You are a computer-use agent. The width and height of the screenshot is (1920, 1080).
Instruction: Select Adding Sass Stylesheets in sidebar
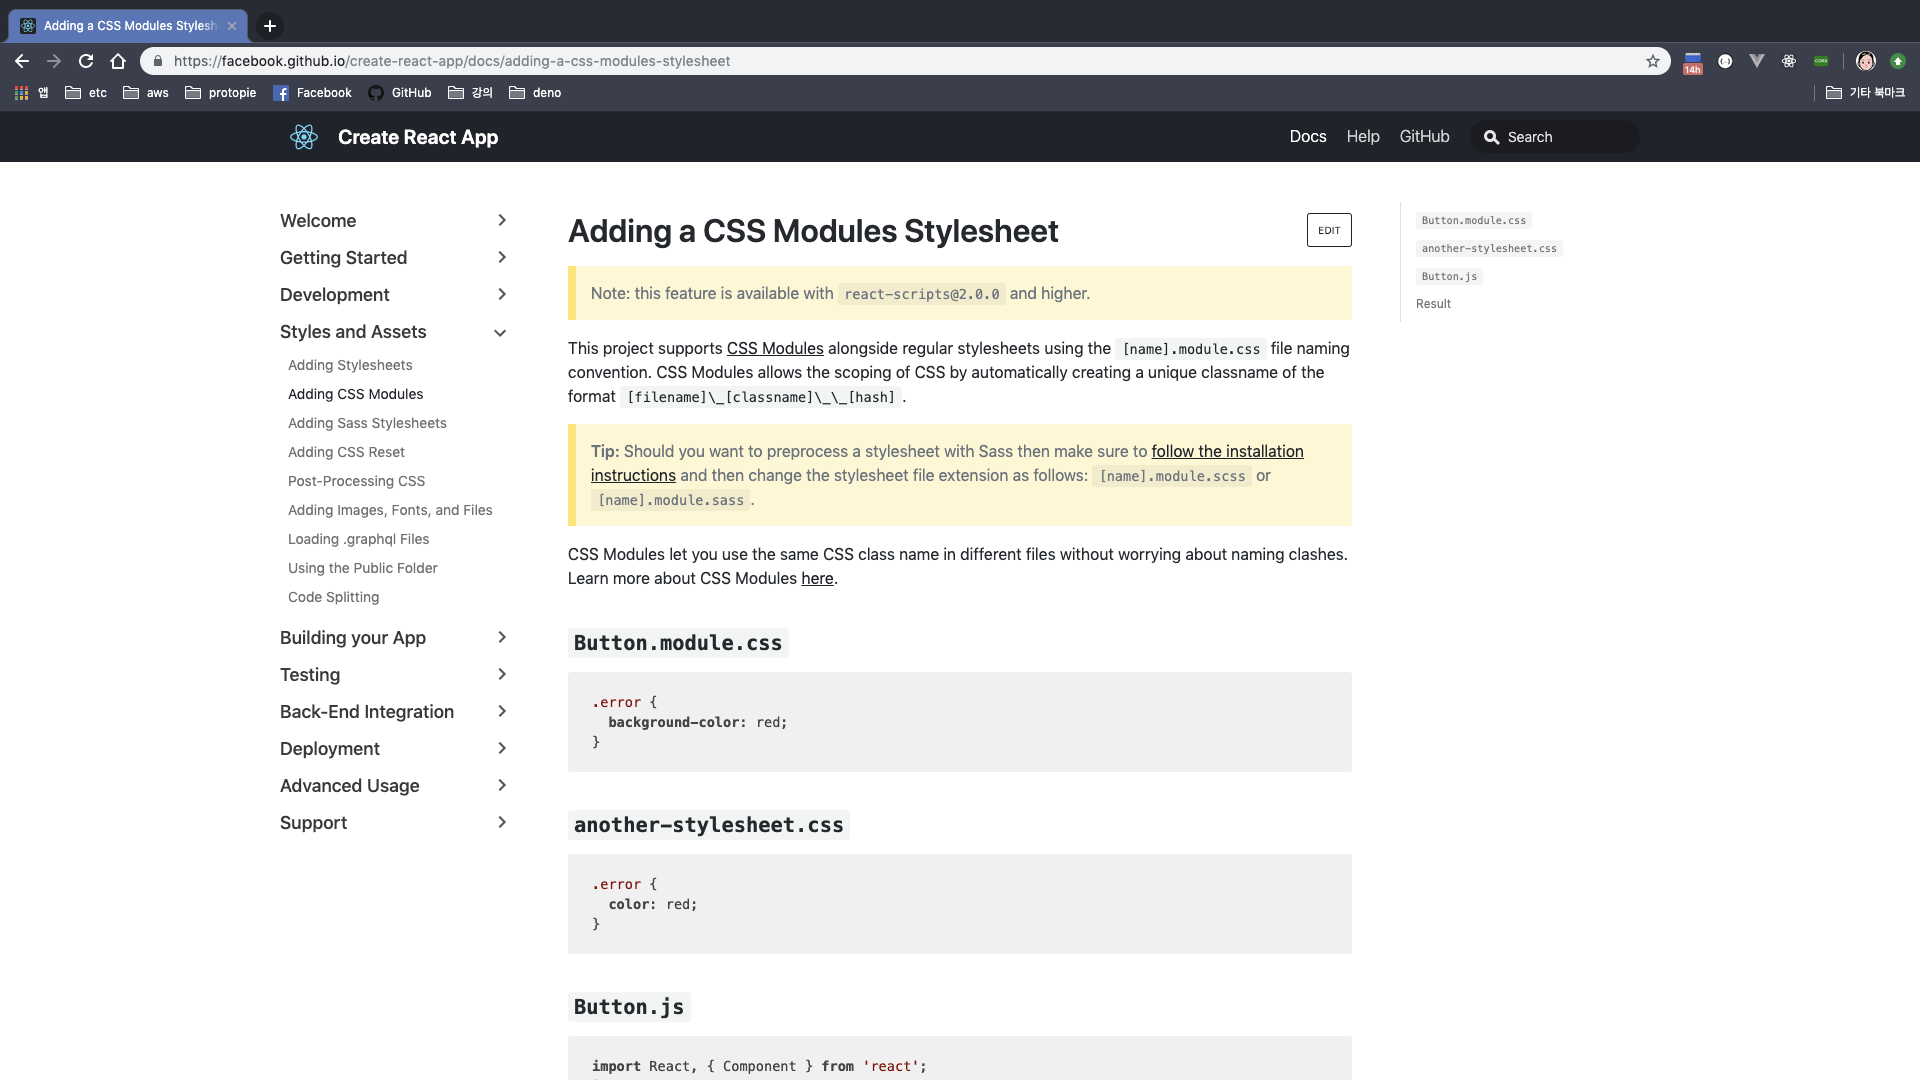click(367, 423)
